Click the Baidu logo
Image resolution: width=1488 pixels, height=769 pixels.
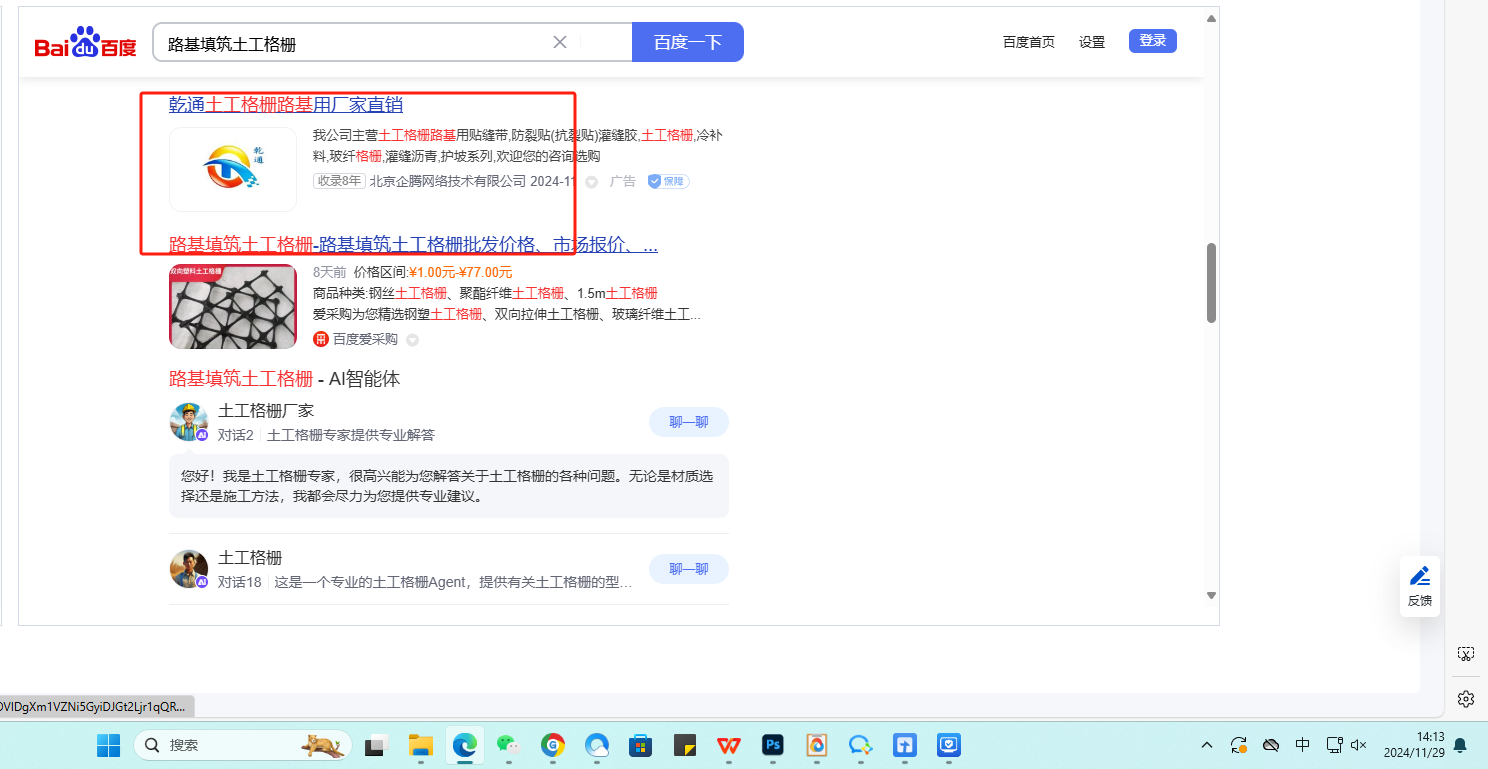[85, 44]
